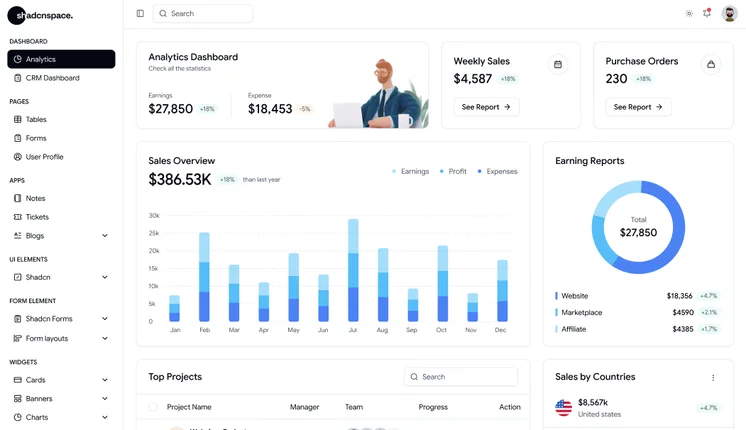Click the Shadcn Forms icon
The width and height of the screenshot is (746, 430).
click(x=18, y=319)
